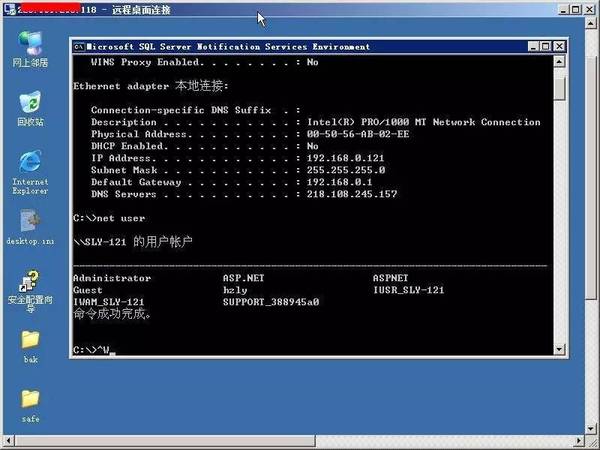Click the ASP.NET account name
This screenshot has width=600, height=450.
(x=243, y=278)
